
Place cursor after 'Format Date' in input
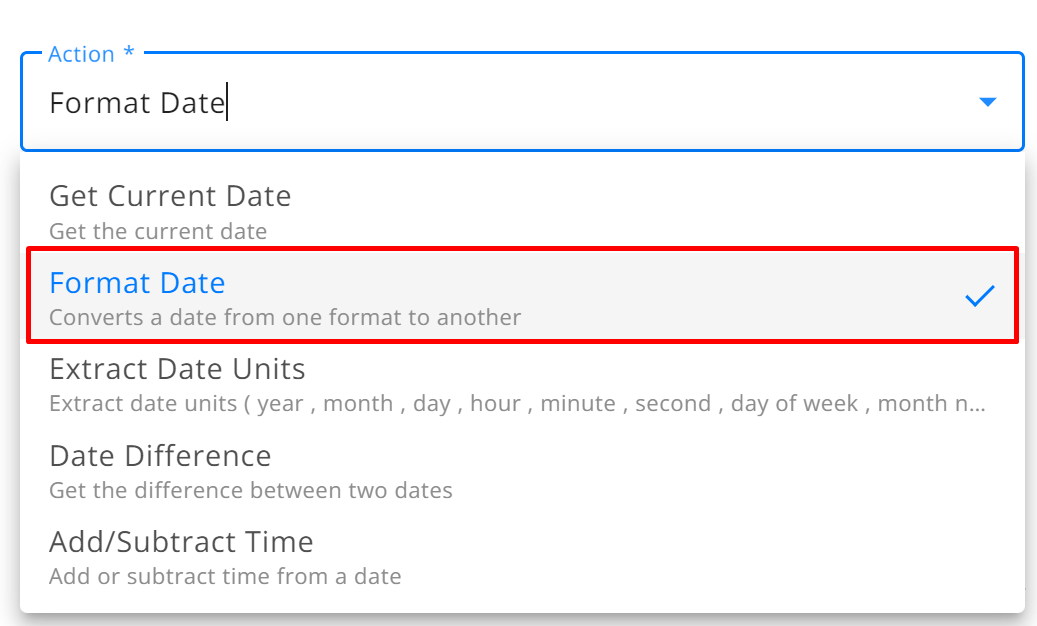(x=228, y=102)
